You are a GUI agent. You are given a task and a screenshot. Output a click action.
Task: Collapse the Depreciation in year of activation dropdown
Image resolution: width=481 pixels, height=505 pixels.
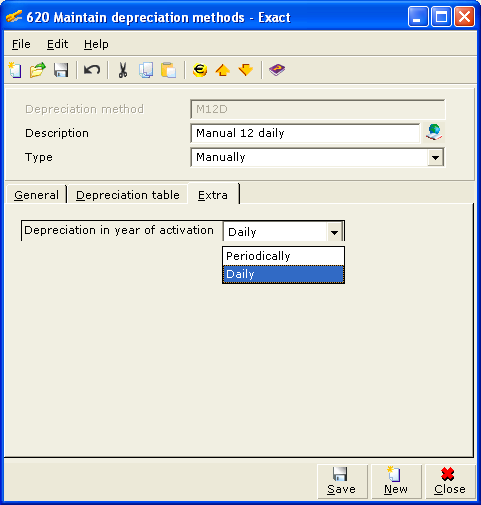pos(334,232)
